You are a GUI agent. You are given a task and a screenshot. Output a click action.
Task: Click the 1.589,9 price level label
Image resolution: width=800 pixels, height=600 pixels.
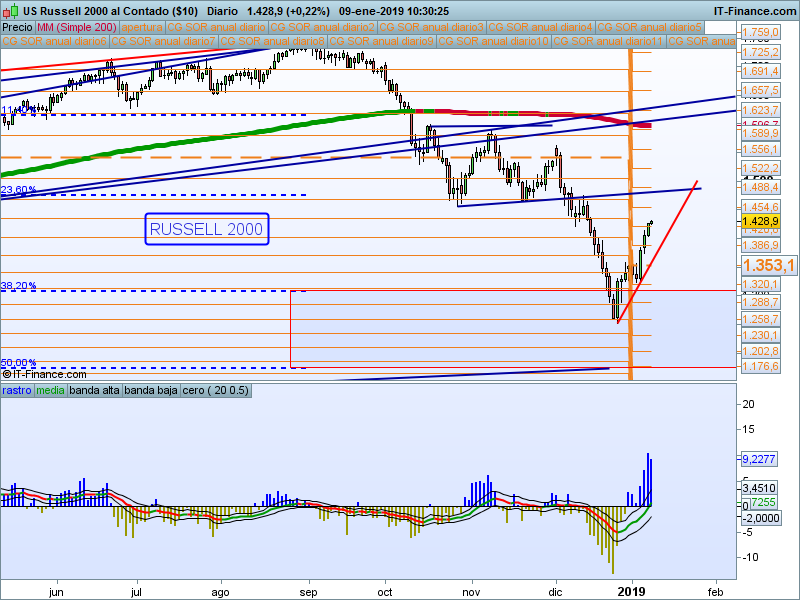pos(760,133)
